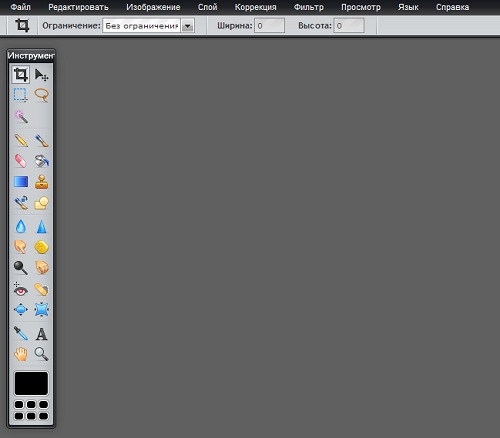Open the Ограничение dropdown arrow

(188, 26)
